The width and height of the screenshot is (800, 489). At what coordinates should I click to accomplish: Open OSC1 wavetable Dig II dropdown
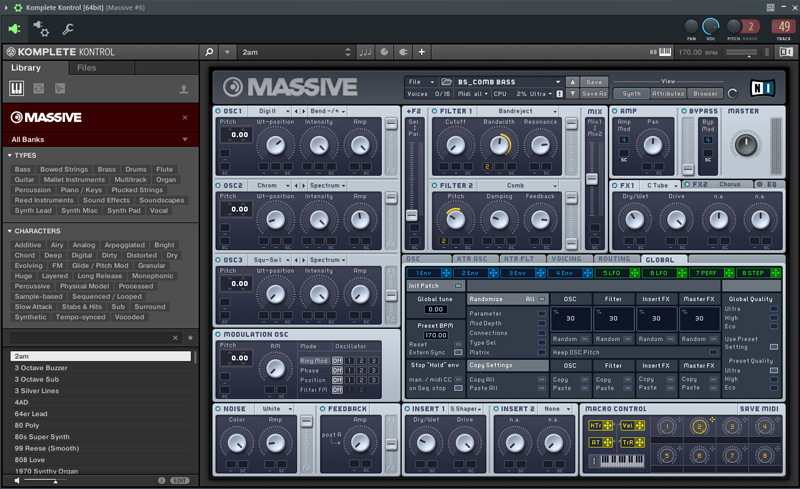pos(273,111)
